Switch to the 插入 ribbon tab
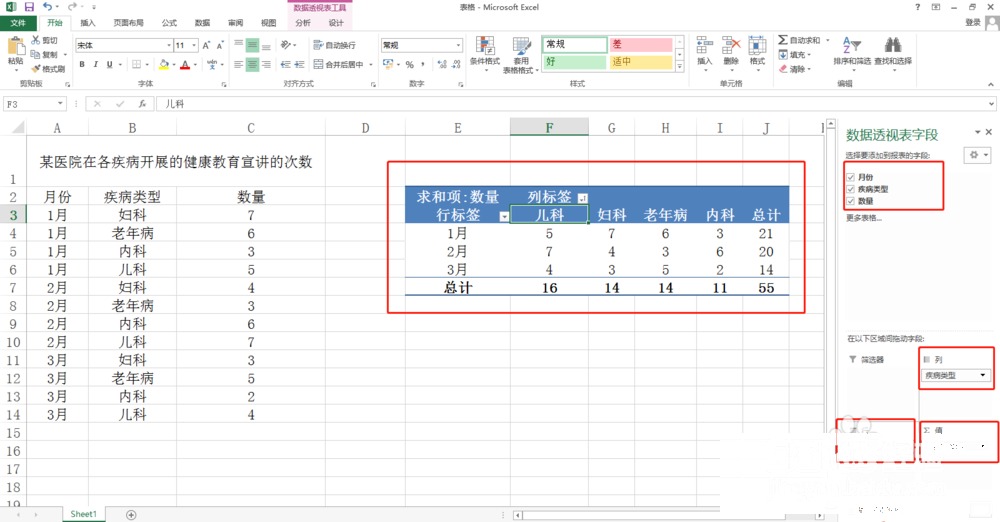1000x522 pixels. click(x=87, y=23)
